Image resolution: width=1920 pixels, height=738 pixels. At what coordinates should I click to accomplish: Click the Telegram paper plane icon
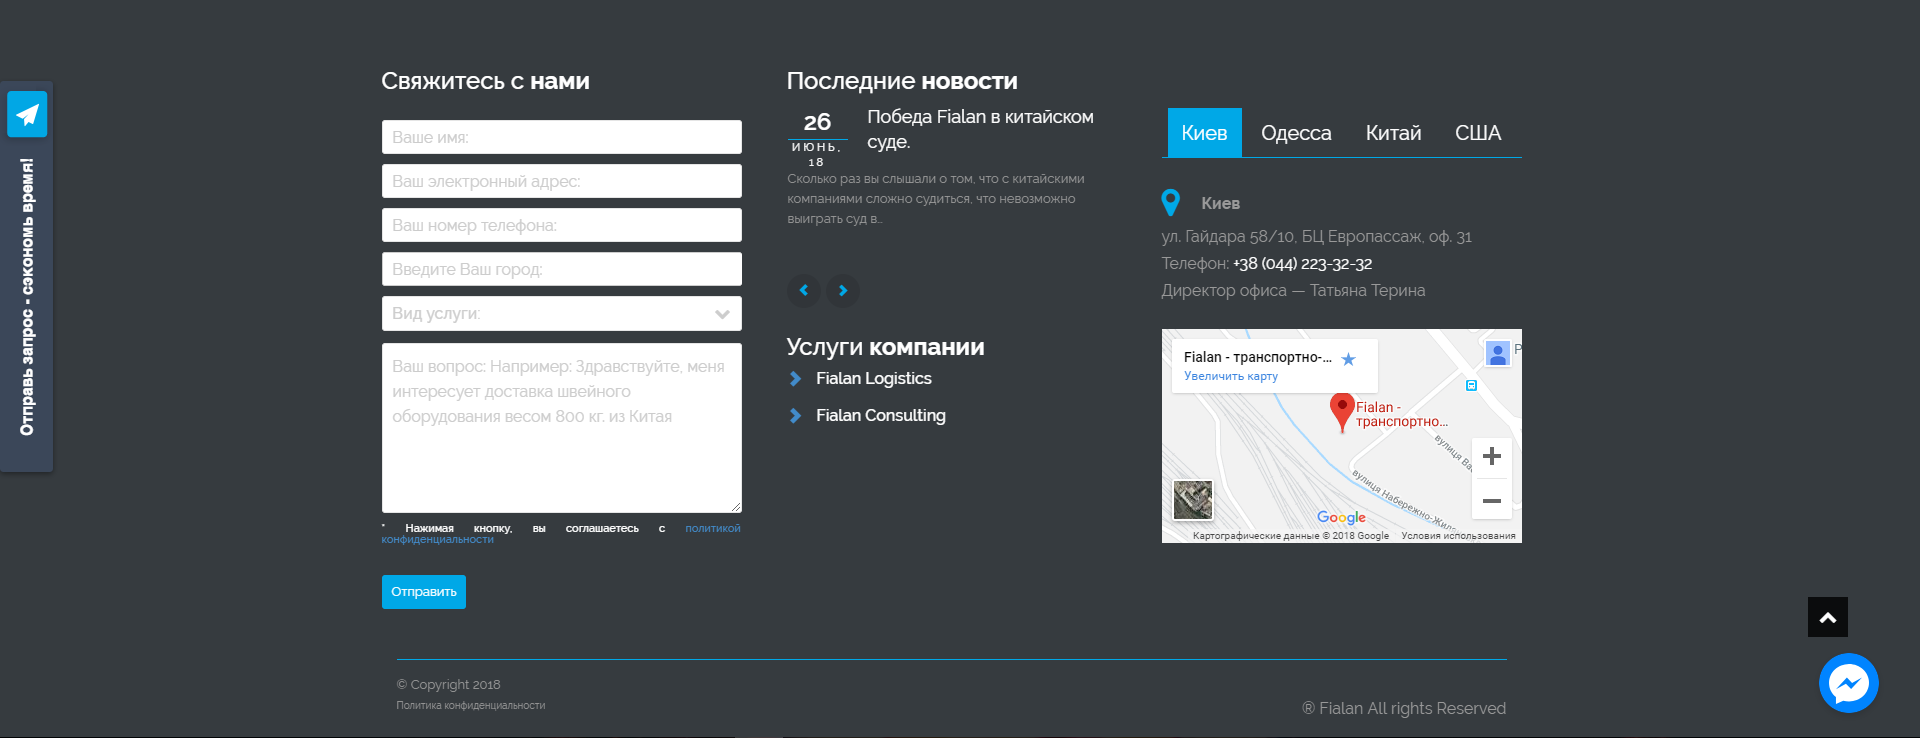pos(27,114)
